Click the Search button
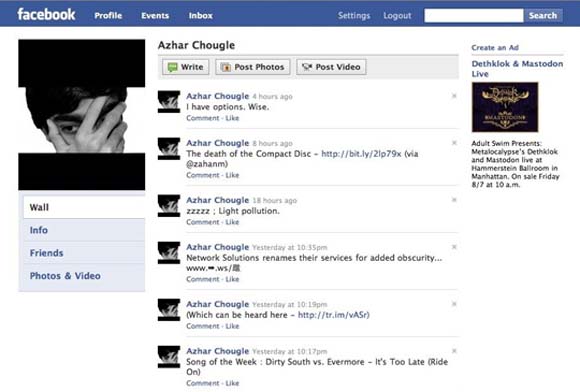This screenshot has width=580, height=392. (x=543, y=16)
